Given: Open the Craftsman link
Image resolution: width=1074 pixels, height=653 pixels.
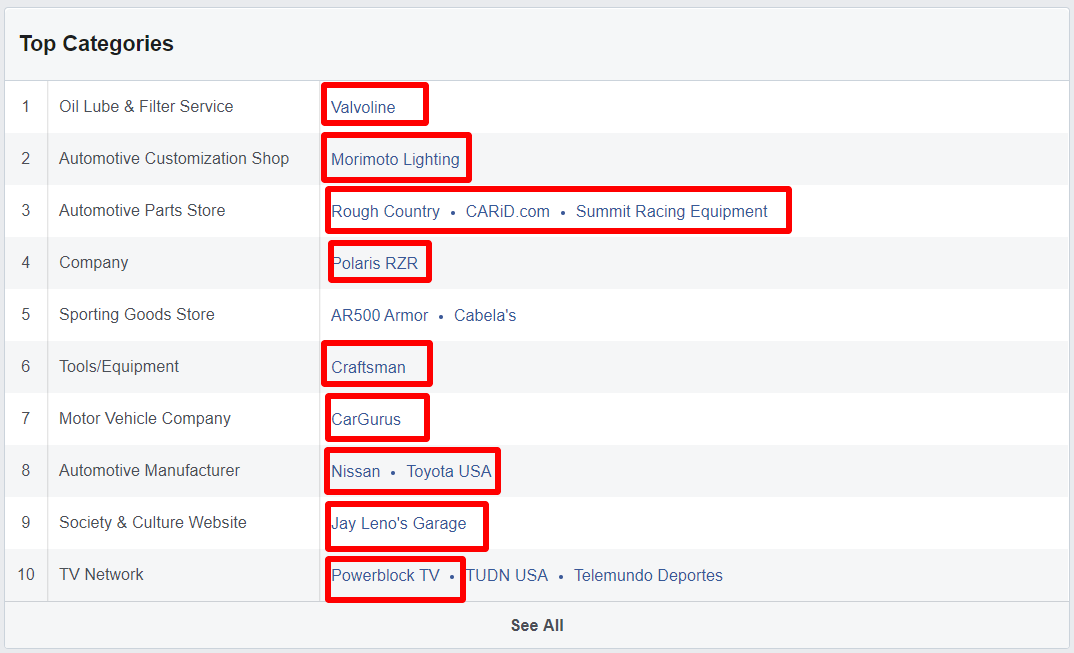Looking at the screenshot, I should [x=369, y=368].
